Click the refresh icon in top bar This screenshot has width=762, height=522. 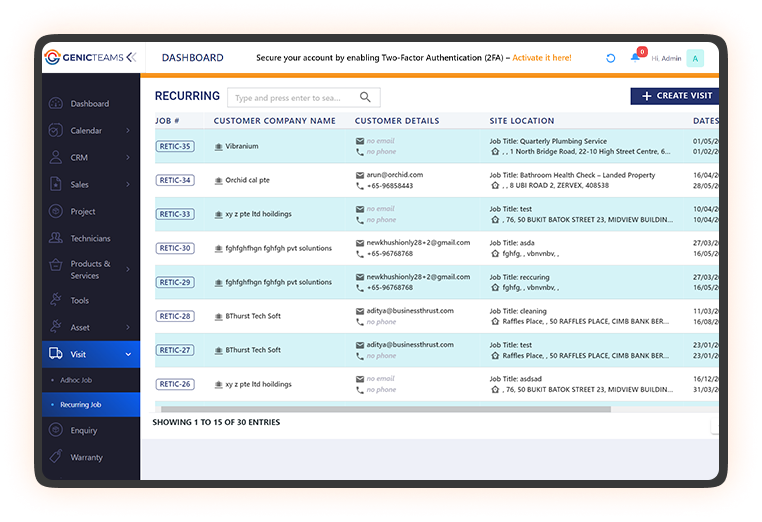click(610, 58)
